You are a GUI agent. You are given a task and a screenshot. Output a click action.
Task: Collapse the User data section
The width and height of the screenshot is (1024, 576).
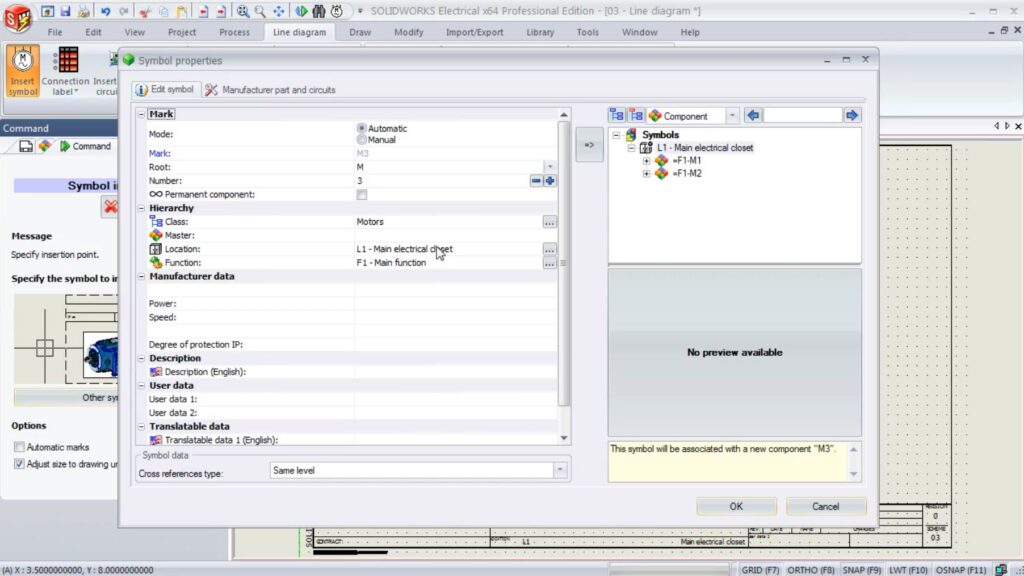pyautogui.click(x=141, y=386)
